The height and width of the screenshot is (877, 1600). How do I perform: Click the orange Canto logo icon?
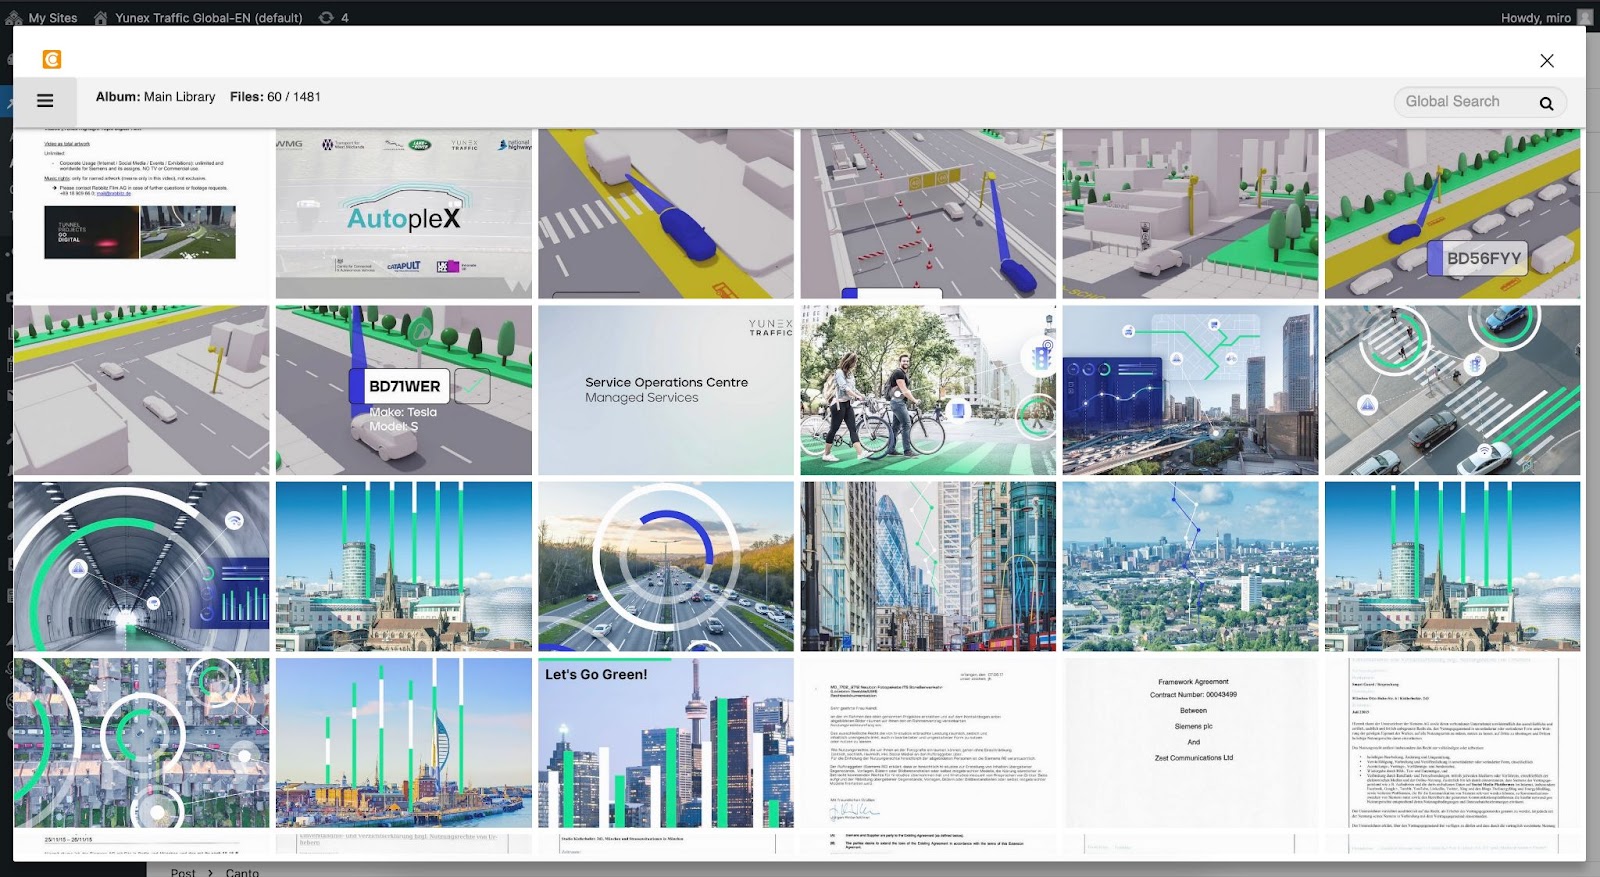click(52, 60)
